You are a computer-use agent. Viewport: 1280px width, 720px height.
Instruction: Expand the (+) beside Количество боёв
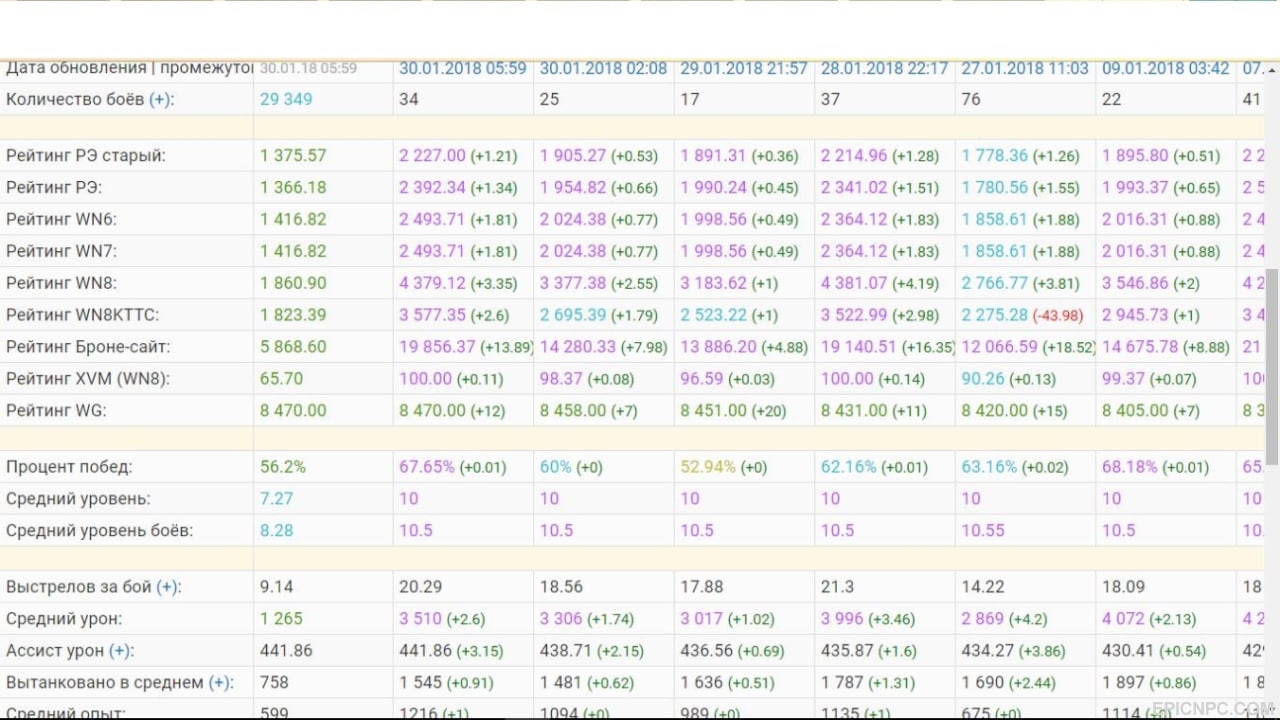pyautogui.click(x=161, y=99)
